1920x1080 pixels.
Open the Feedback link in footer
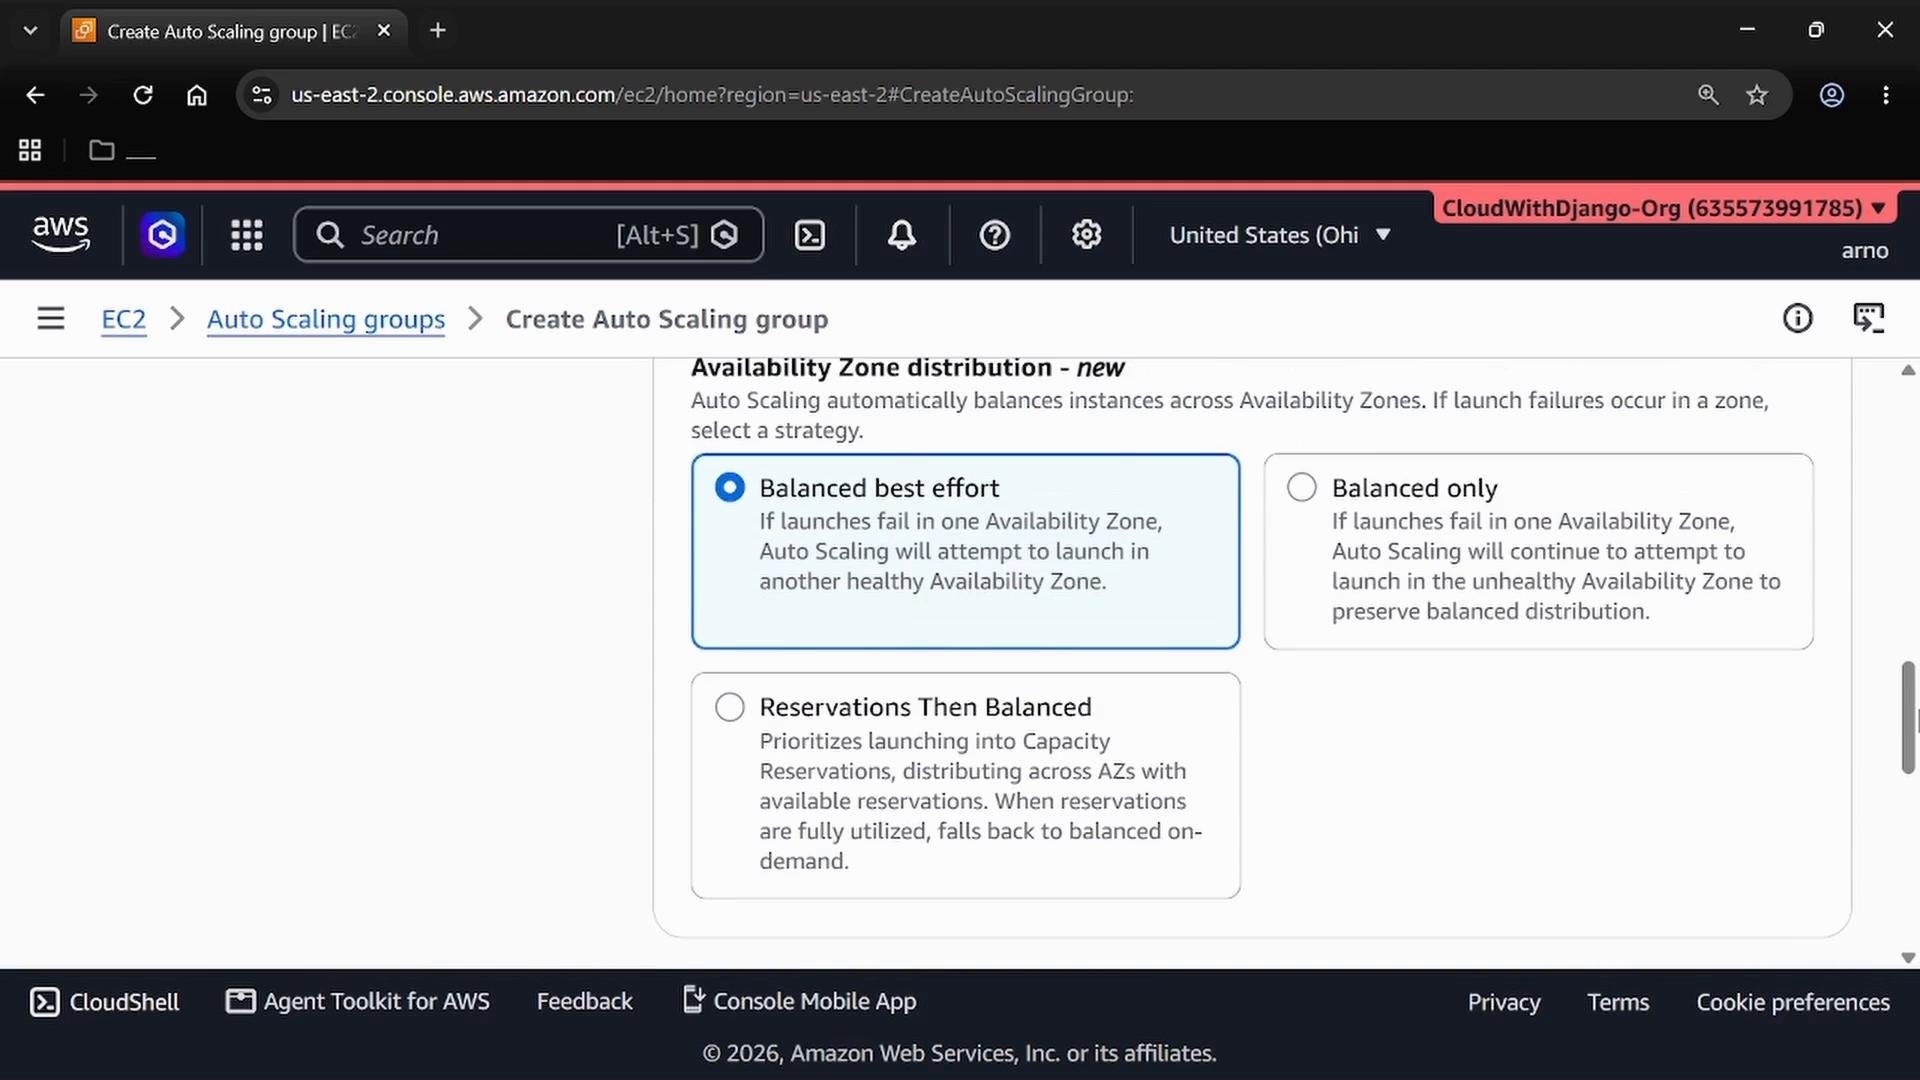coord(585,1002)
